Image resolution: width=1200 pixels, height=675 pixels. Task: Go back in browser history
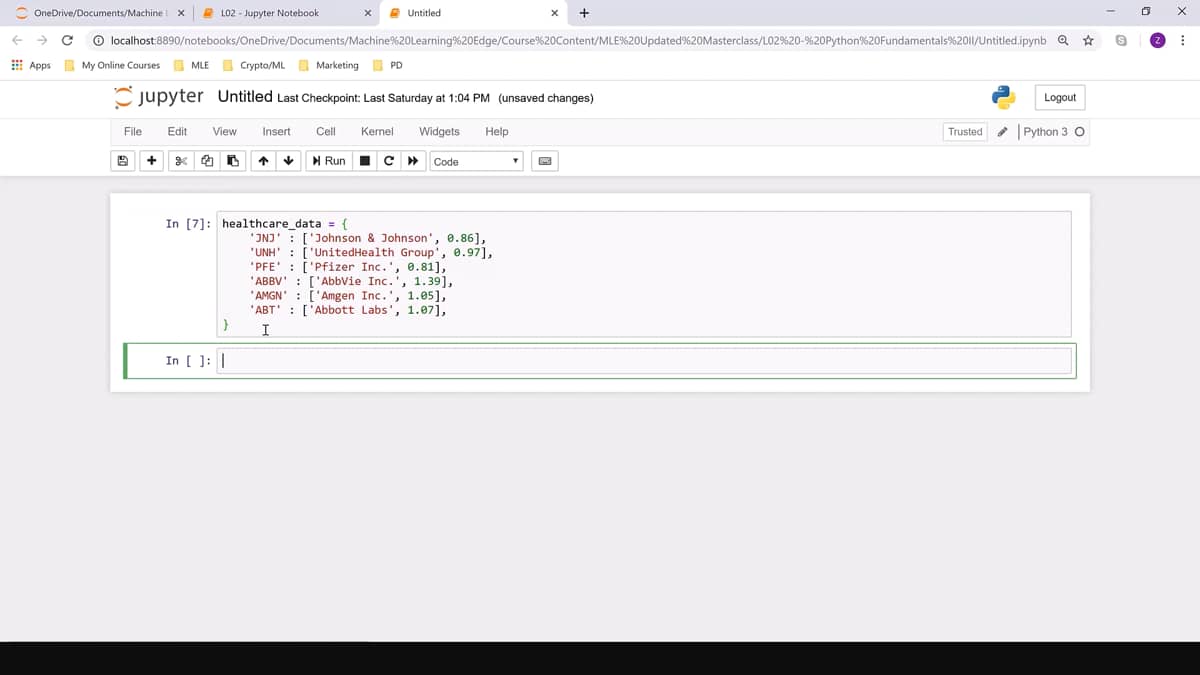[x=18, y=40]
